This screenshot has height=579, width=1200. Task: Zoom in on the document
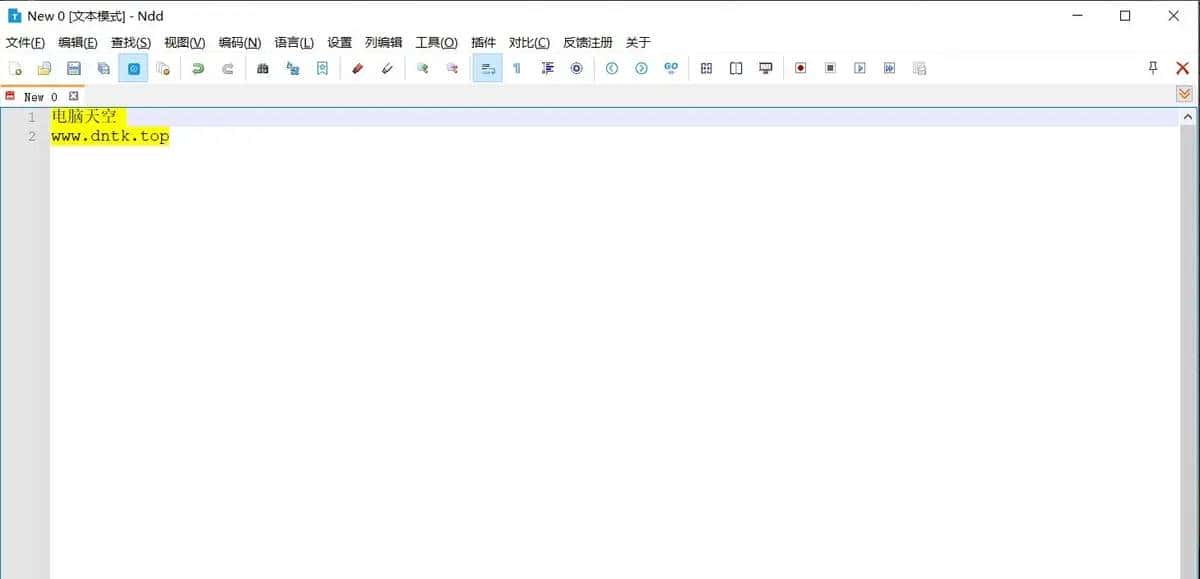421,68
